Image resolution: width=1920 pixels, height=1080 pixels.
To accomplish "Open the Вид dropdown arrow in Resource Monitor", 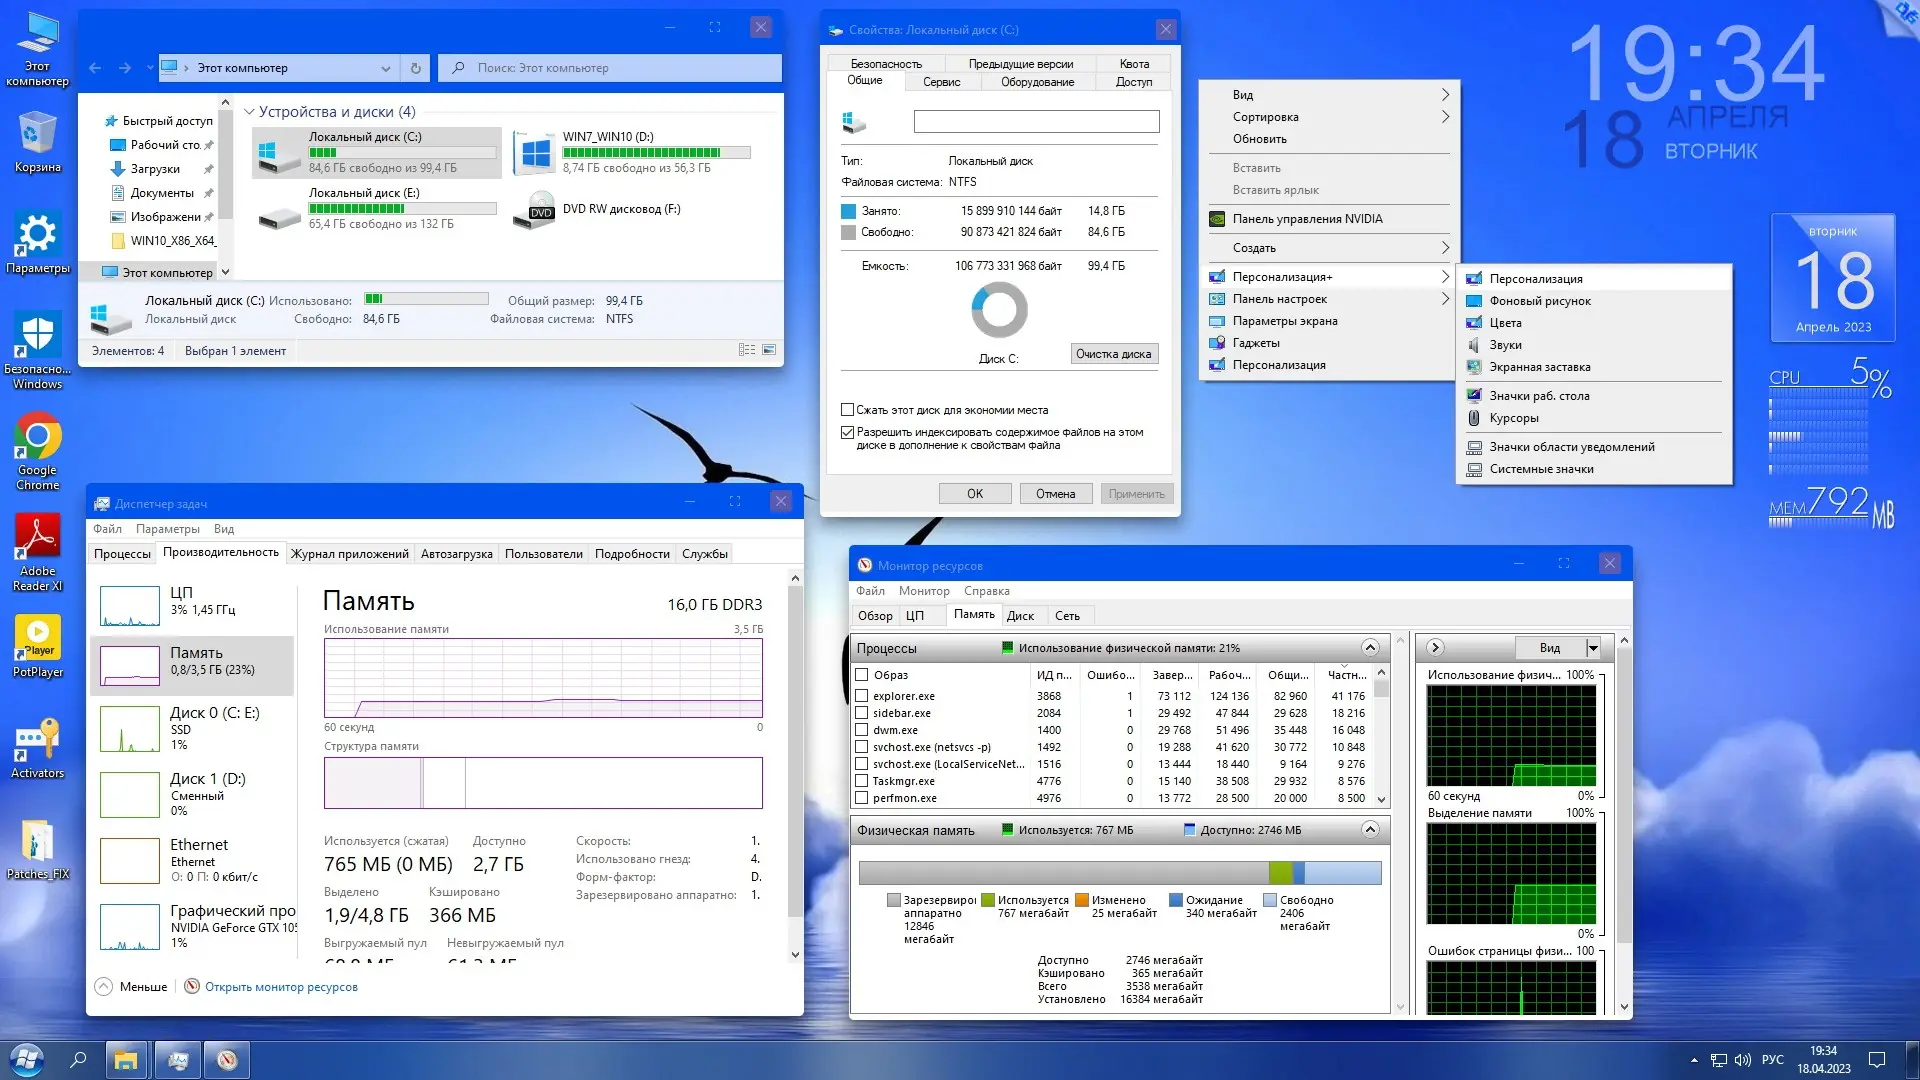I will [1593, 648].
